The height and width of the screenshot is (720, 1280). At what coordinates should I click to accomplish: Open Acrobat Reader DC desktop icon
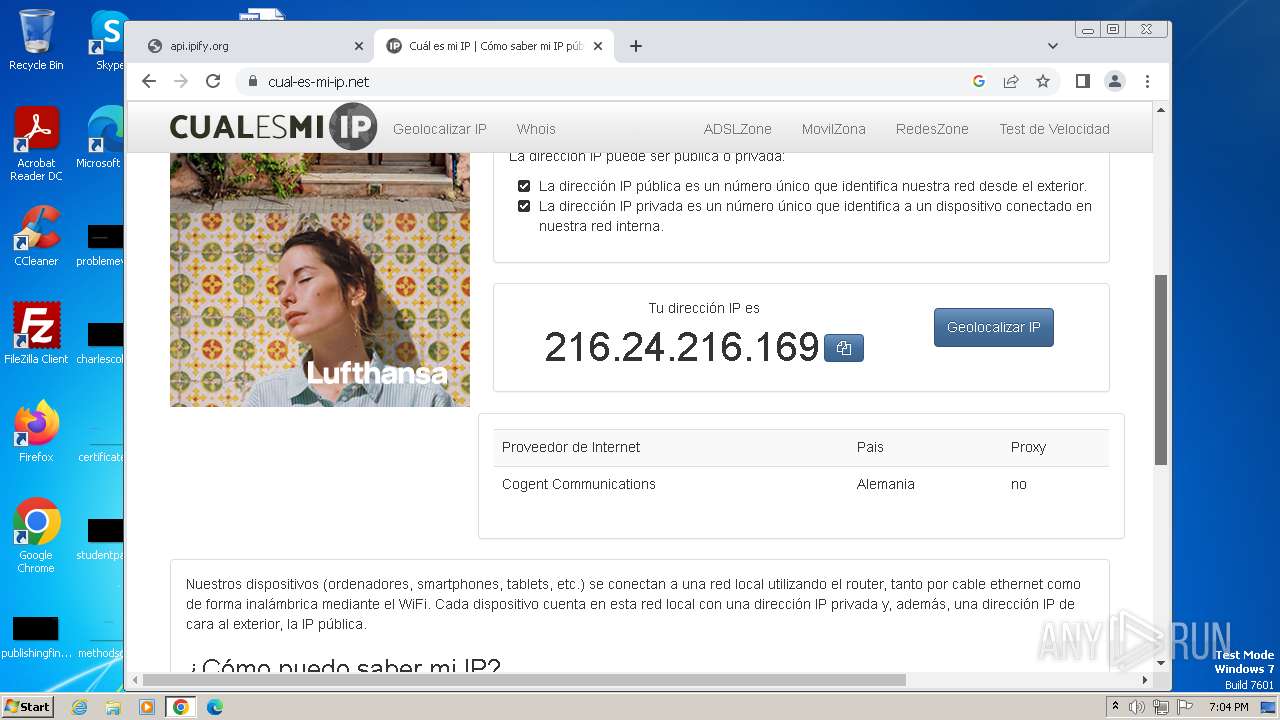[36, 145]
